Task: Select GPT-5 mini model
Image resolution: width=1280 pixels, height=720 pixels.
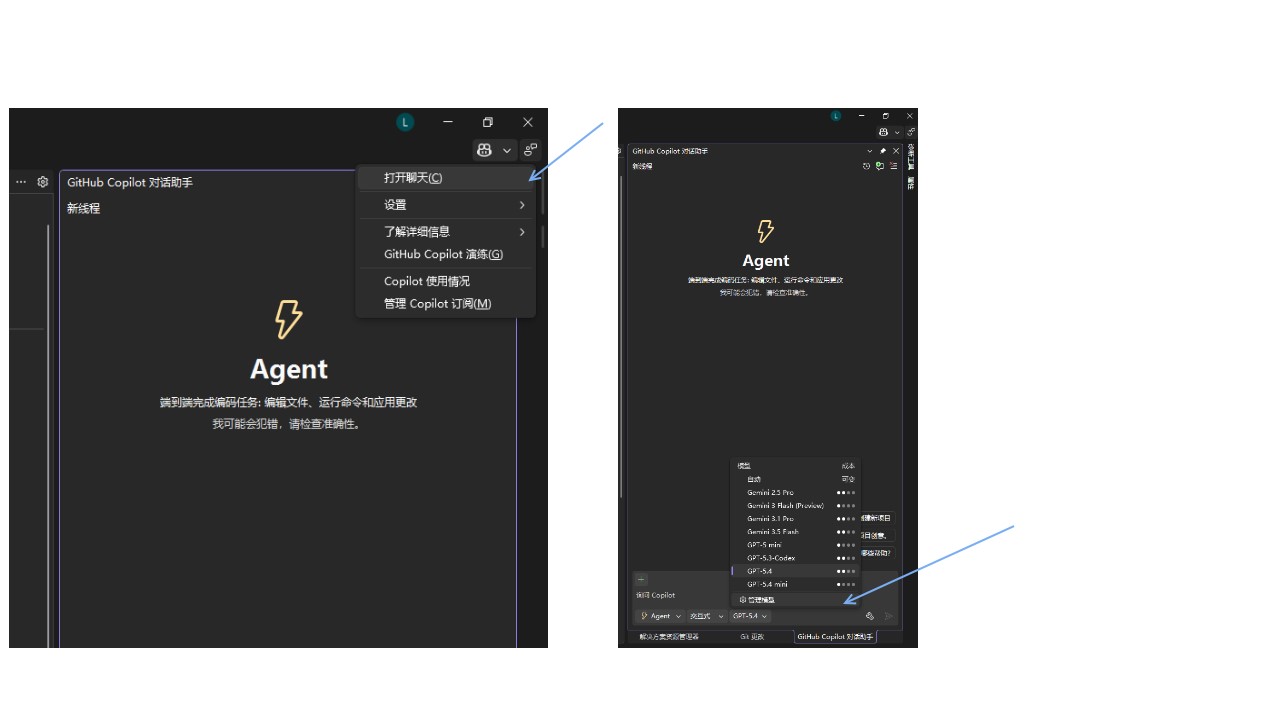Action: [x=796, y=545]
